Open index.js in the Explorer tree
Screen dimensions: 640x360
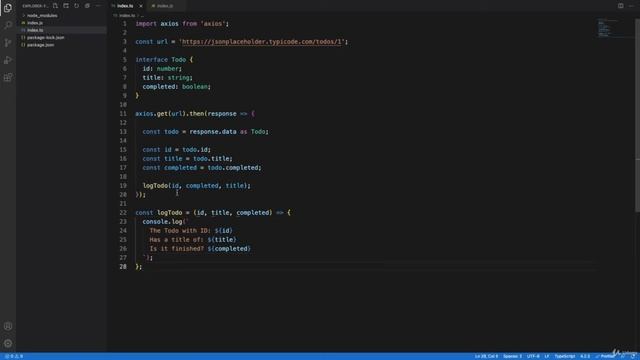(x=61, y=23)
